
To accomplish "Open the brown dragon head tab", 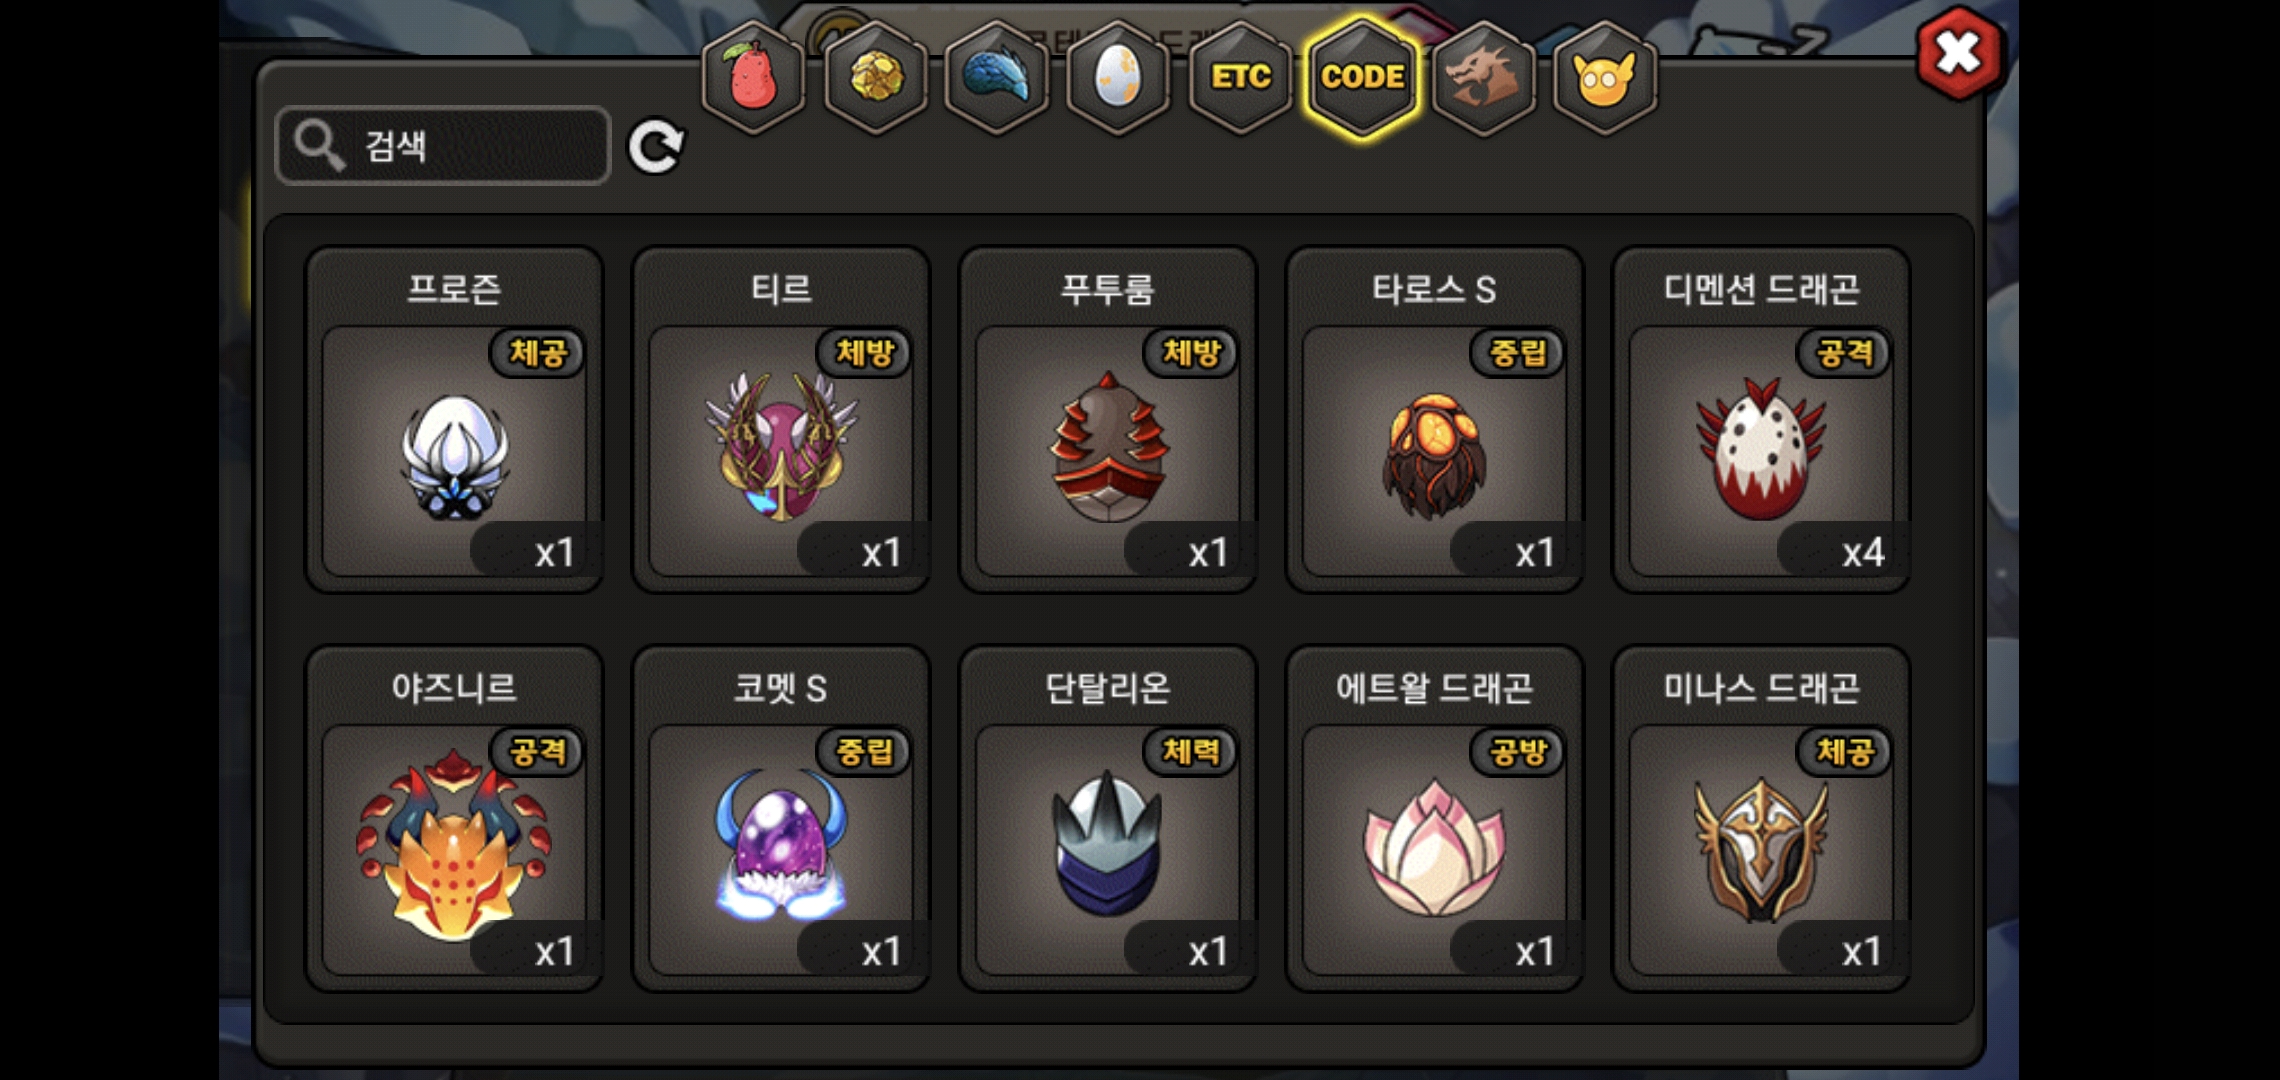I will pyautogui.click(x=1483, y=77).
